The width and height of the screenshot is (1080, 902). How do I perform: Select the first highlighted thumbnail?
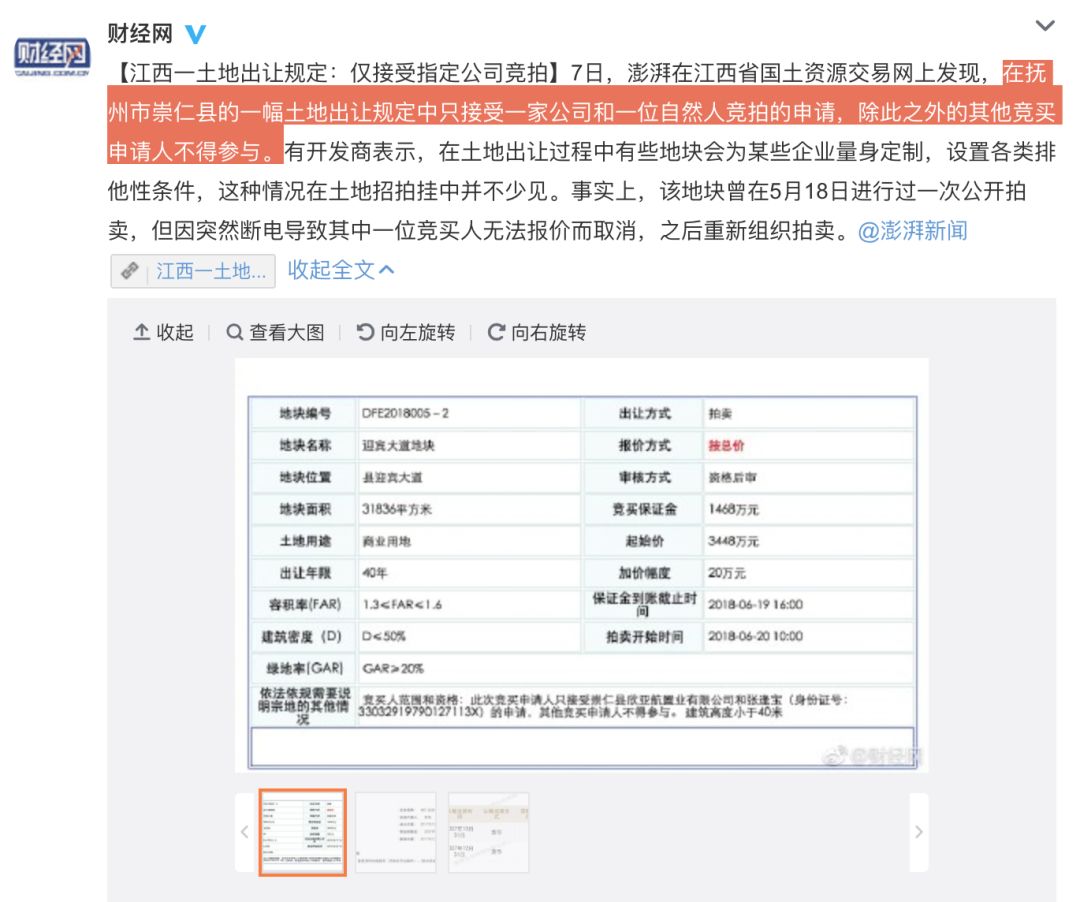(x=302, y=832)
